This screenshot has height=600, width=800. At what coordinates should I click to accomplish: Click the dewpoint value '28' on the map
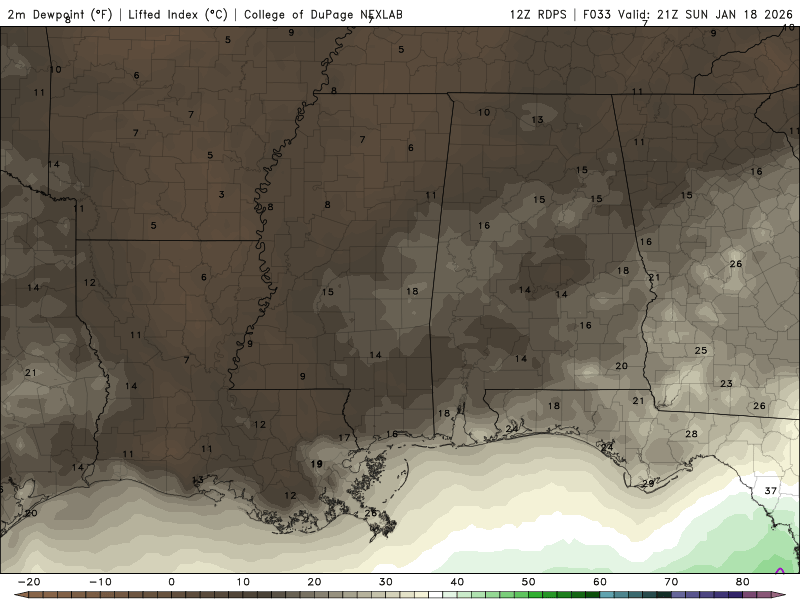(x=691, y=434)
